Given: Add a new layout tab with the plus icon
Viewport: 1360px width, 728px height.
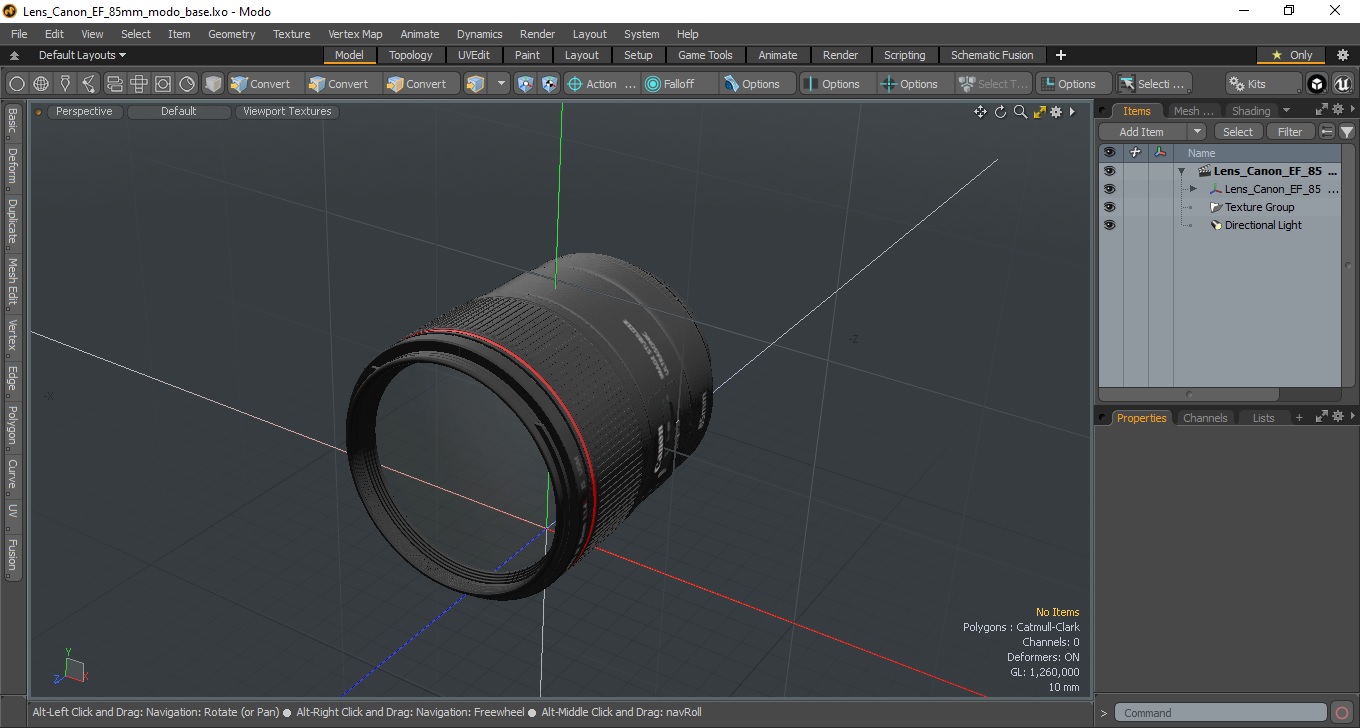Looking at the screenshot, I should (1061, 55).
